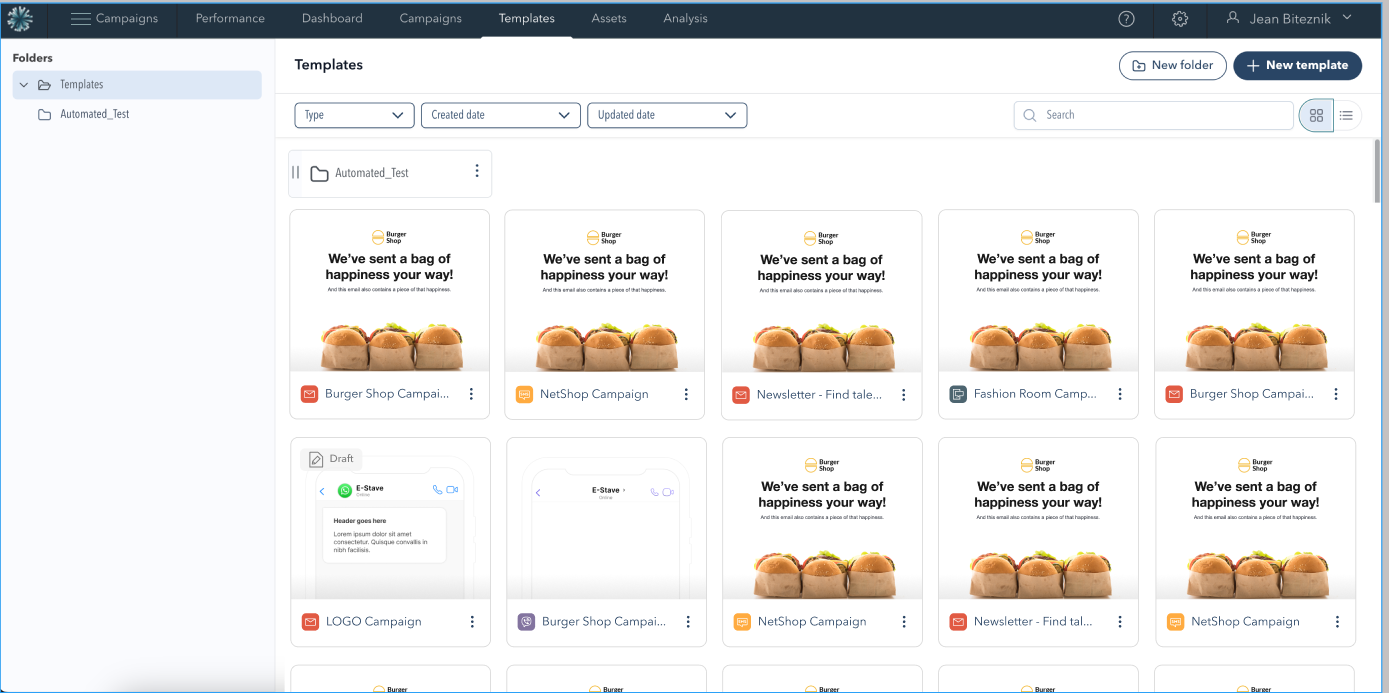Open three-dot menu for Fashion Room Campaign
The image size is (1389, 693).
pos(1120,395)
